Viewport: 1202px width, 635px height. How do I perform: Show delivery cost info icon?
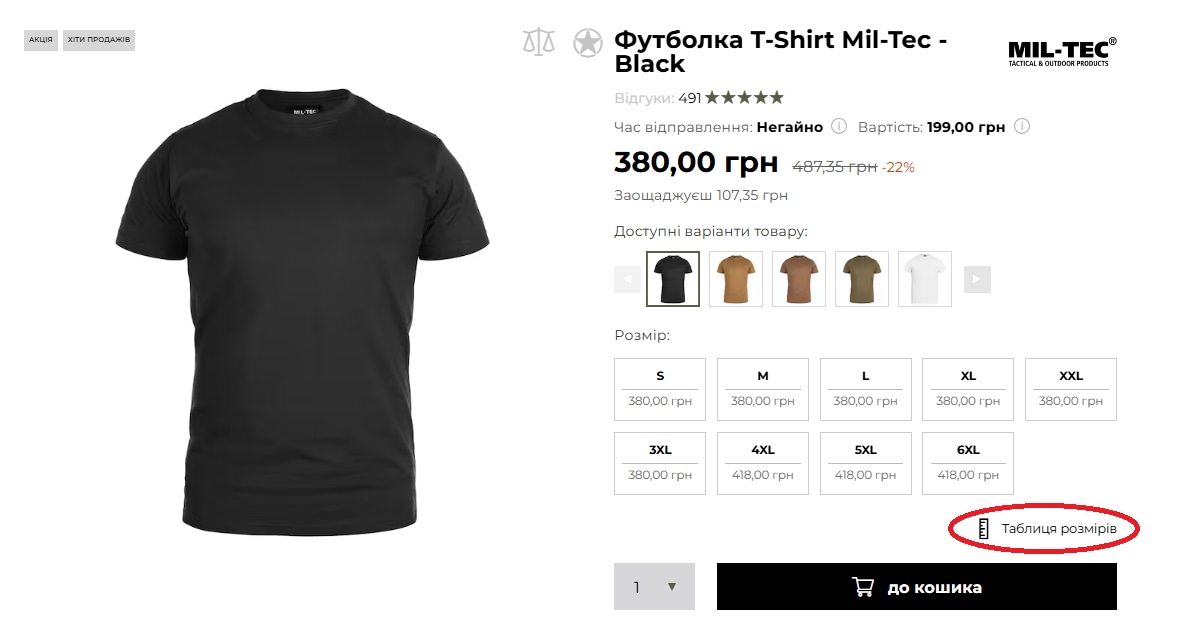pyautogui.click(x=1022, y=127)
